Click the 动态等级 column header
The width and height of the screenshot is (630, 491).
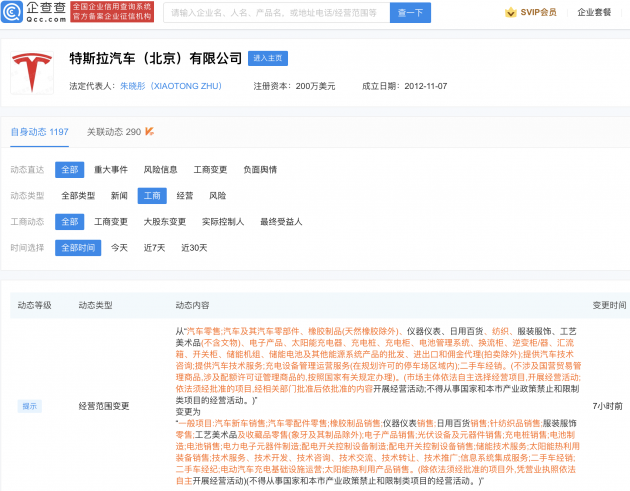click(x=35, y=305)
